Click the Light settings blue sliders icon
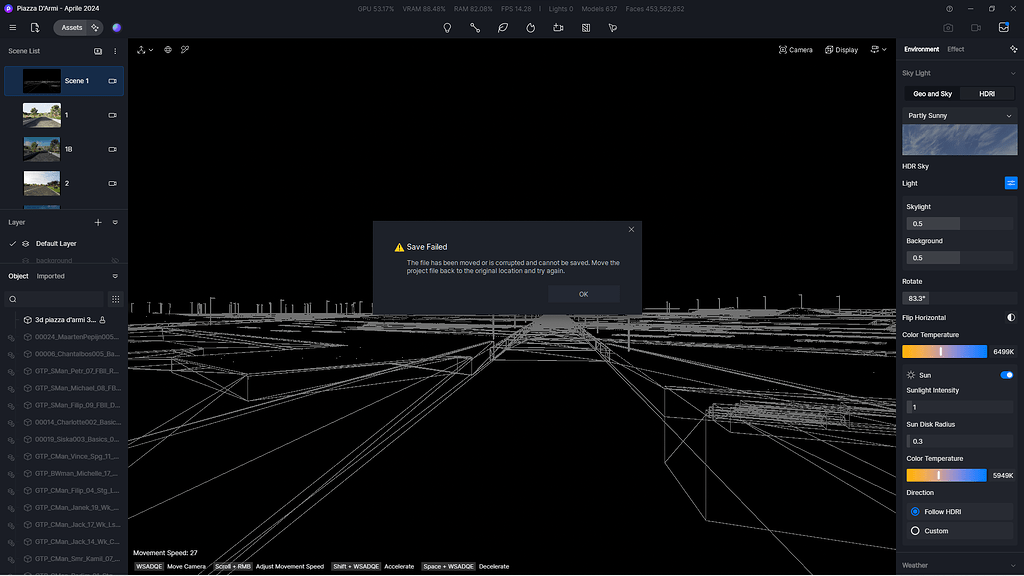This screenshot has width=1024, height=576. point(1011,183)
